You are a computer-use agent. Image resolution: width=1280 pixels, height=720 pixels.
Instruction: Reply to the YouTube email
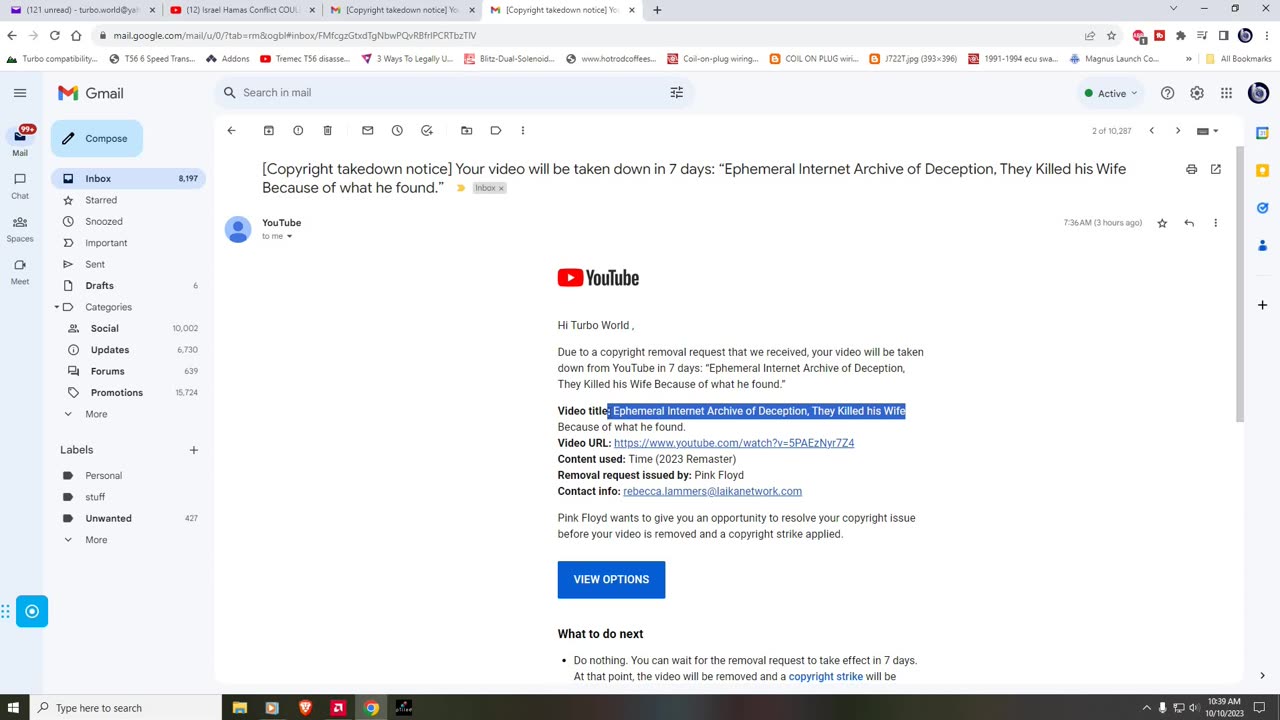tap(1189, 223)
